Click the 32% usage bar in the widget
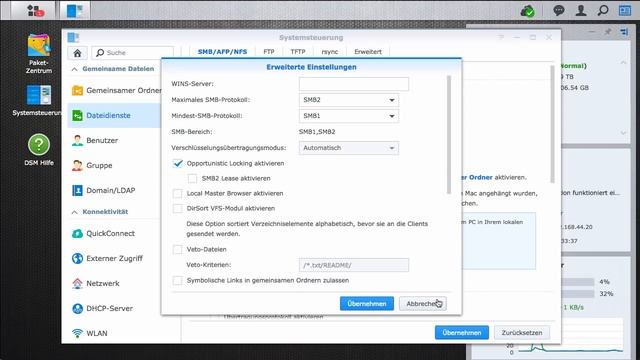The height and width of the screenshot is (360, 640). 578,294
